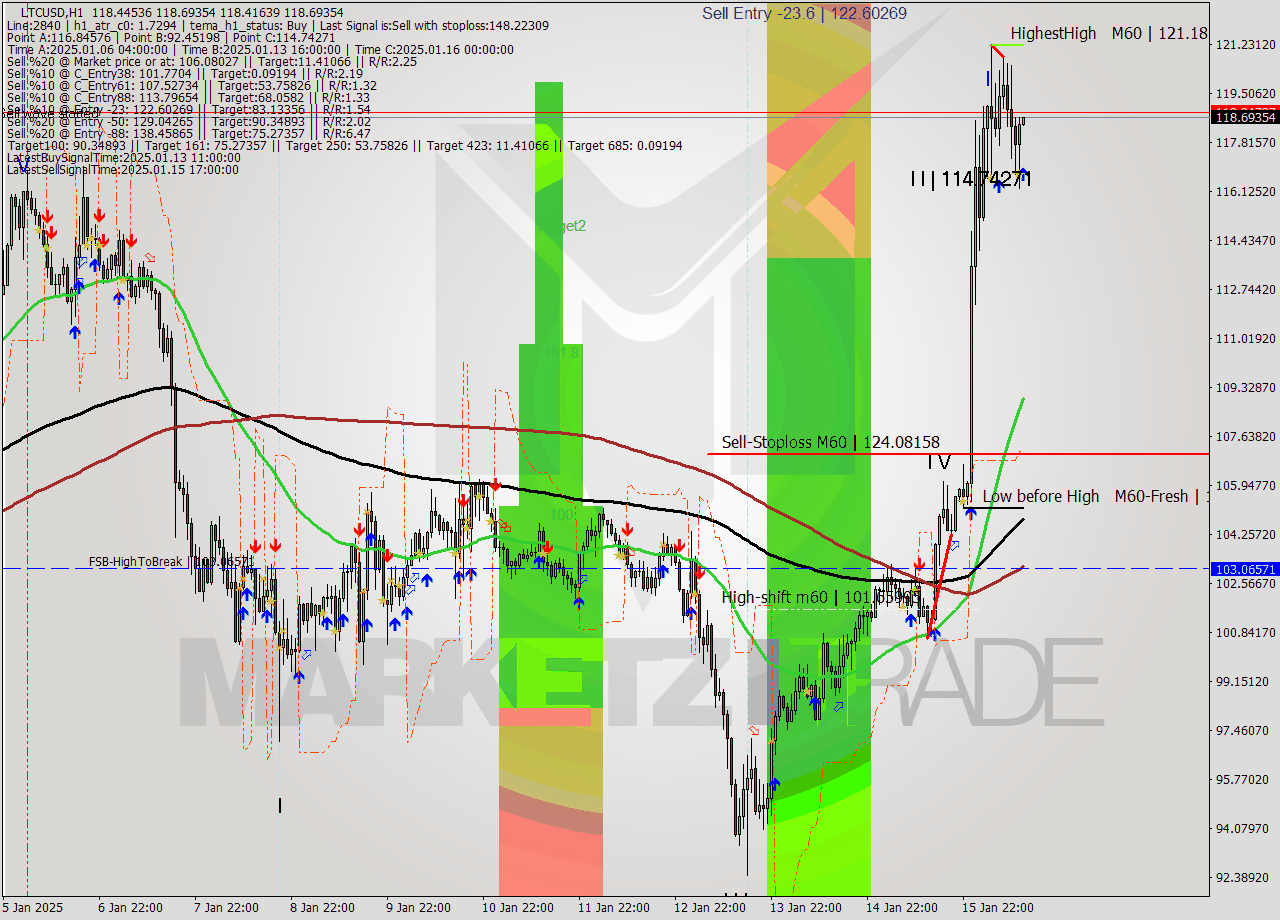Click the '161.8' Fibonacci level label

(562, 353)
